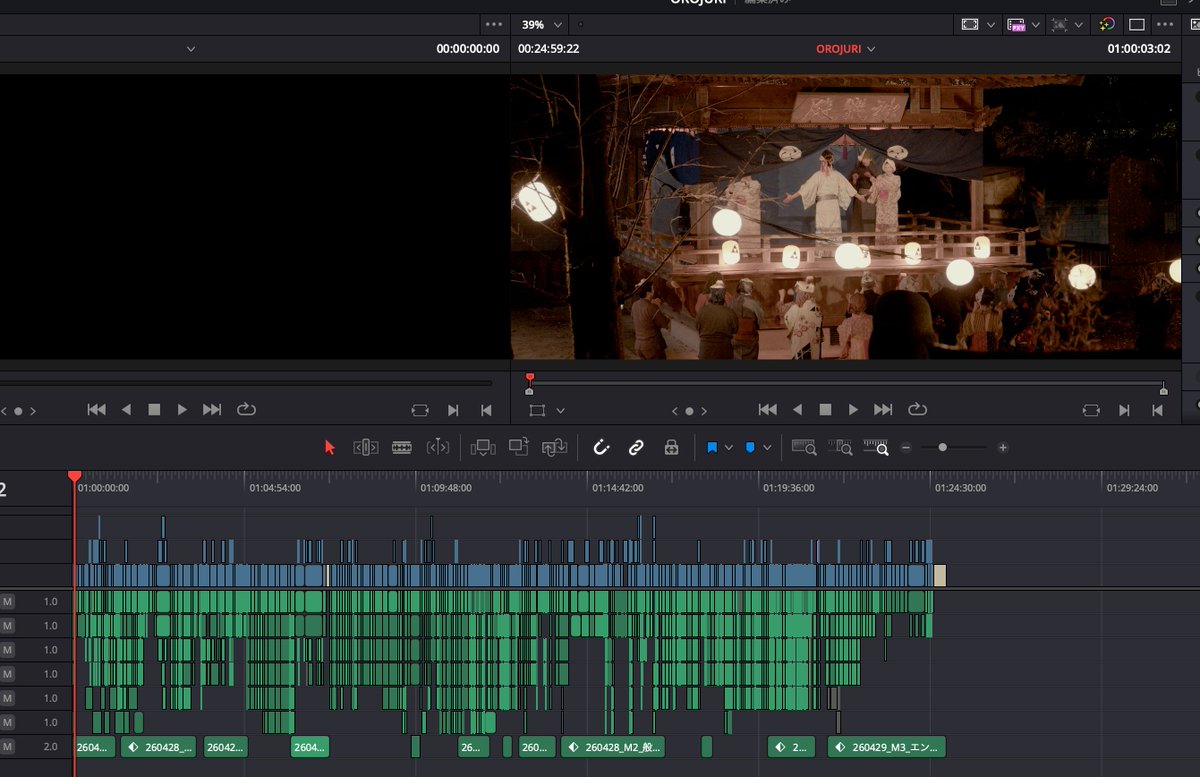
Task: Mute the fifth audio track M button
Action: click(x=7, y=698)
